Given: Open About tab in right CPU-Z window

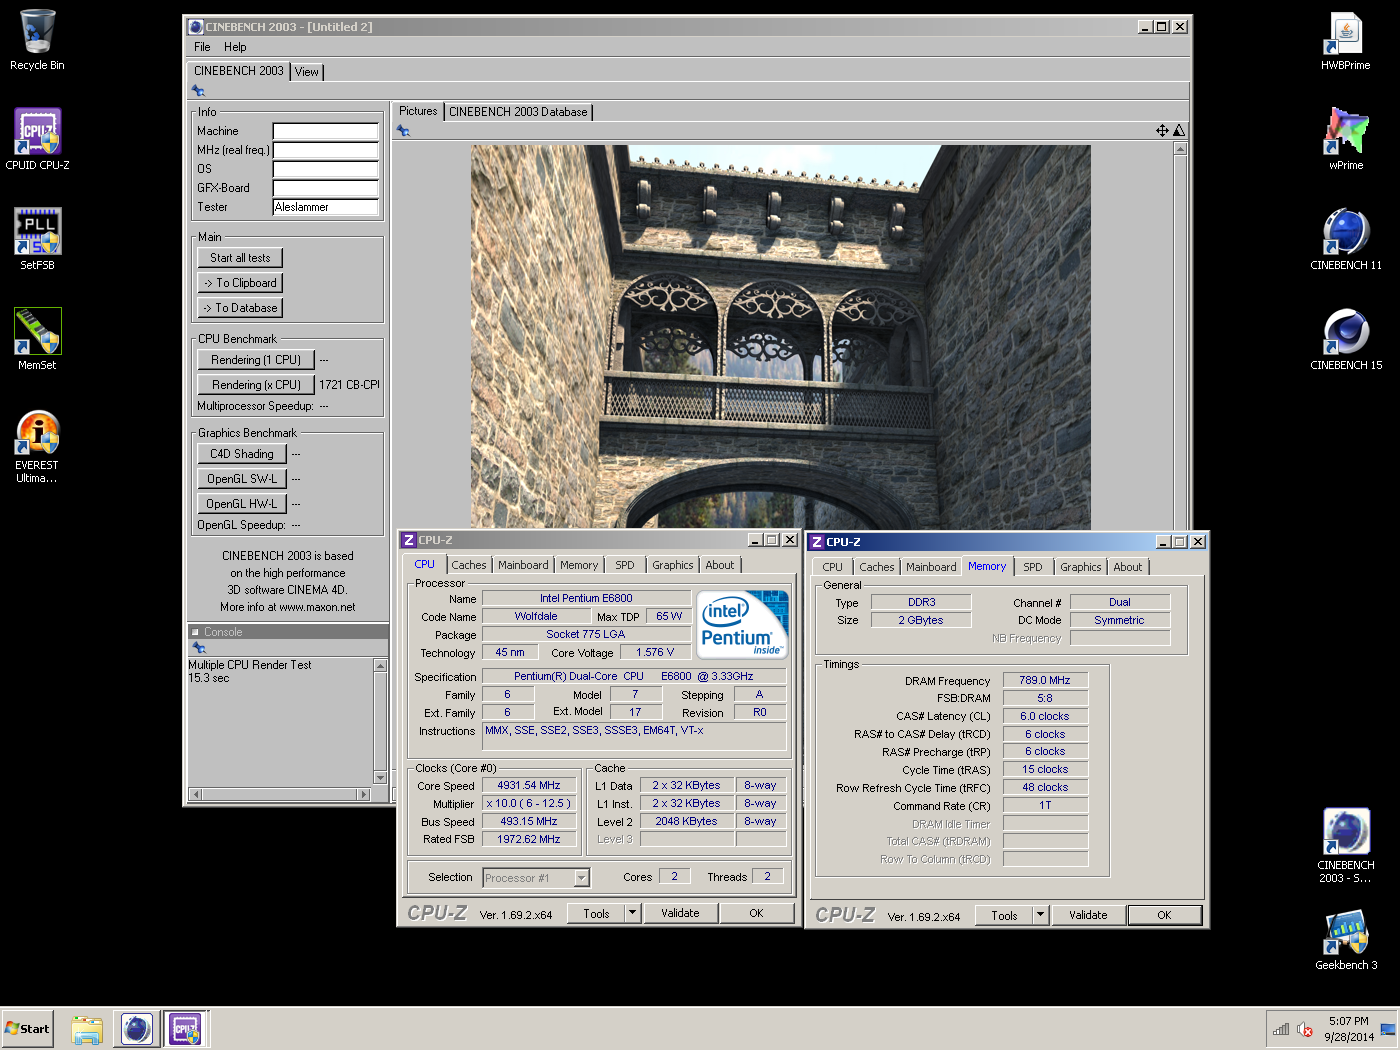Looking at the screenshot, I should click(1128, 567).
